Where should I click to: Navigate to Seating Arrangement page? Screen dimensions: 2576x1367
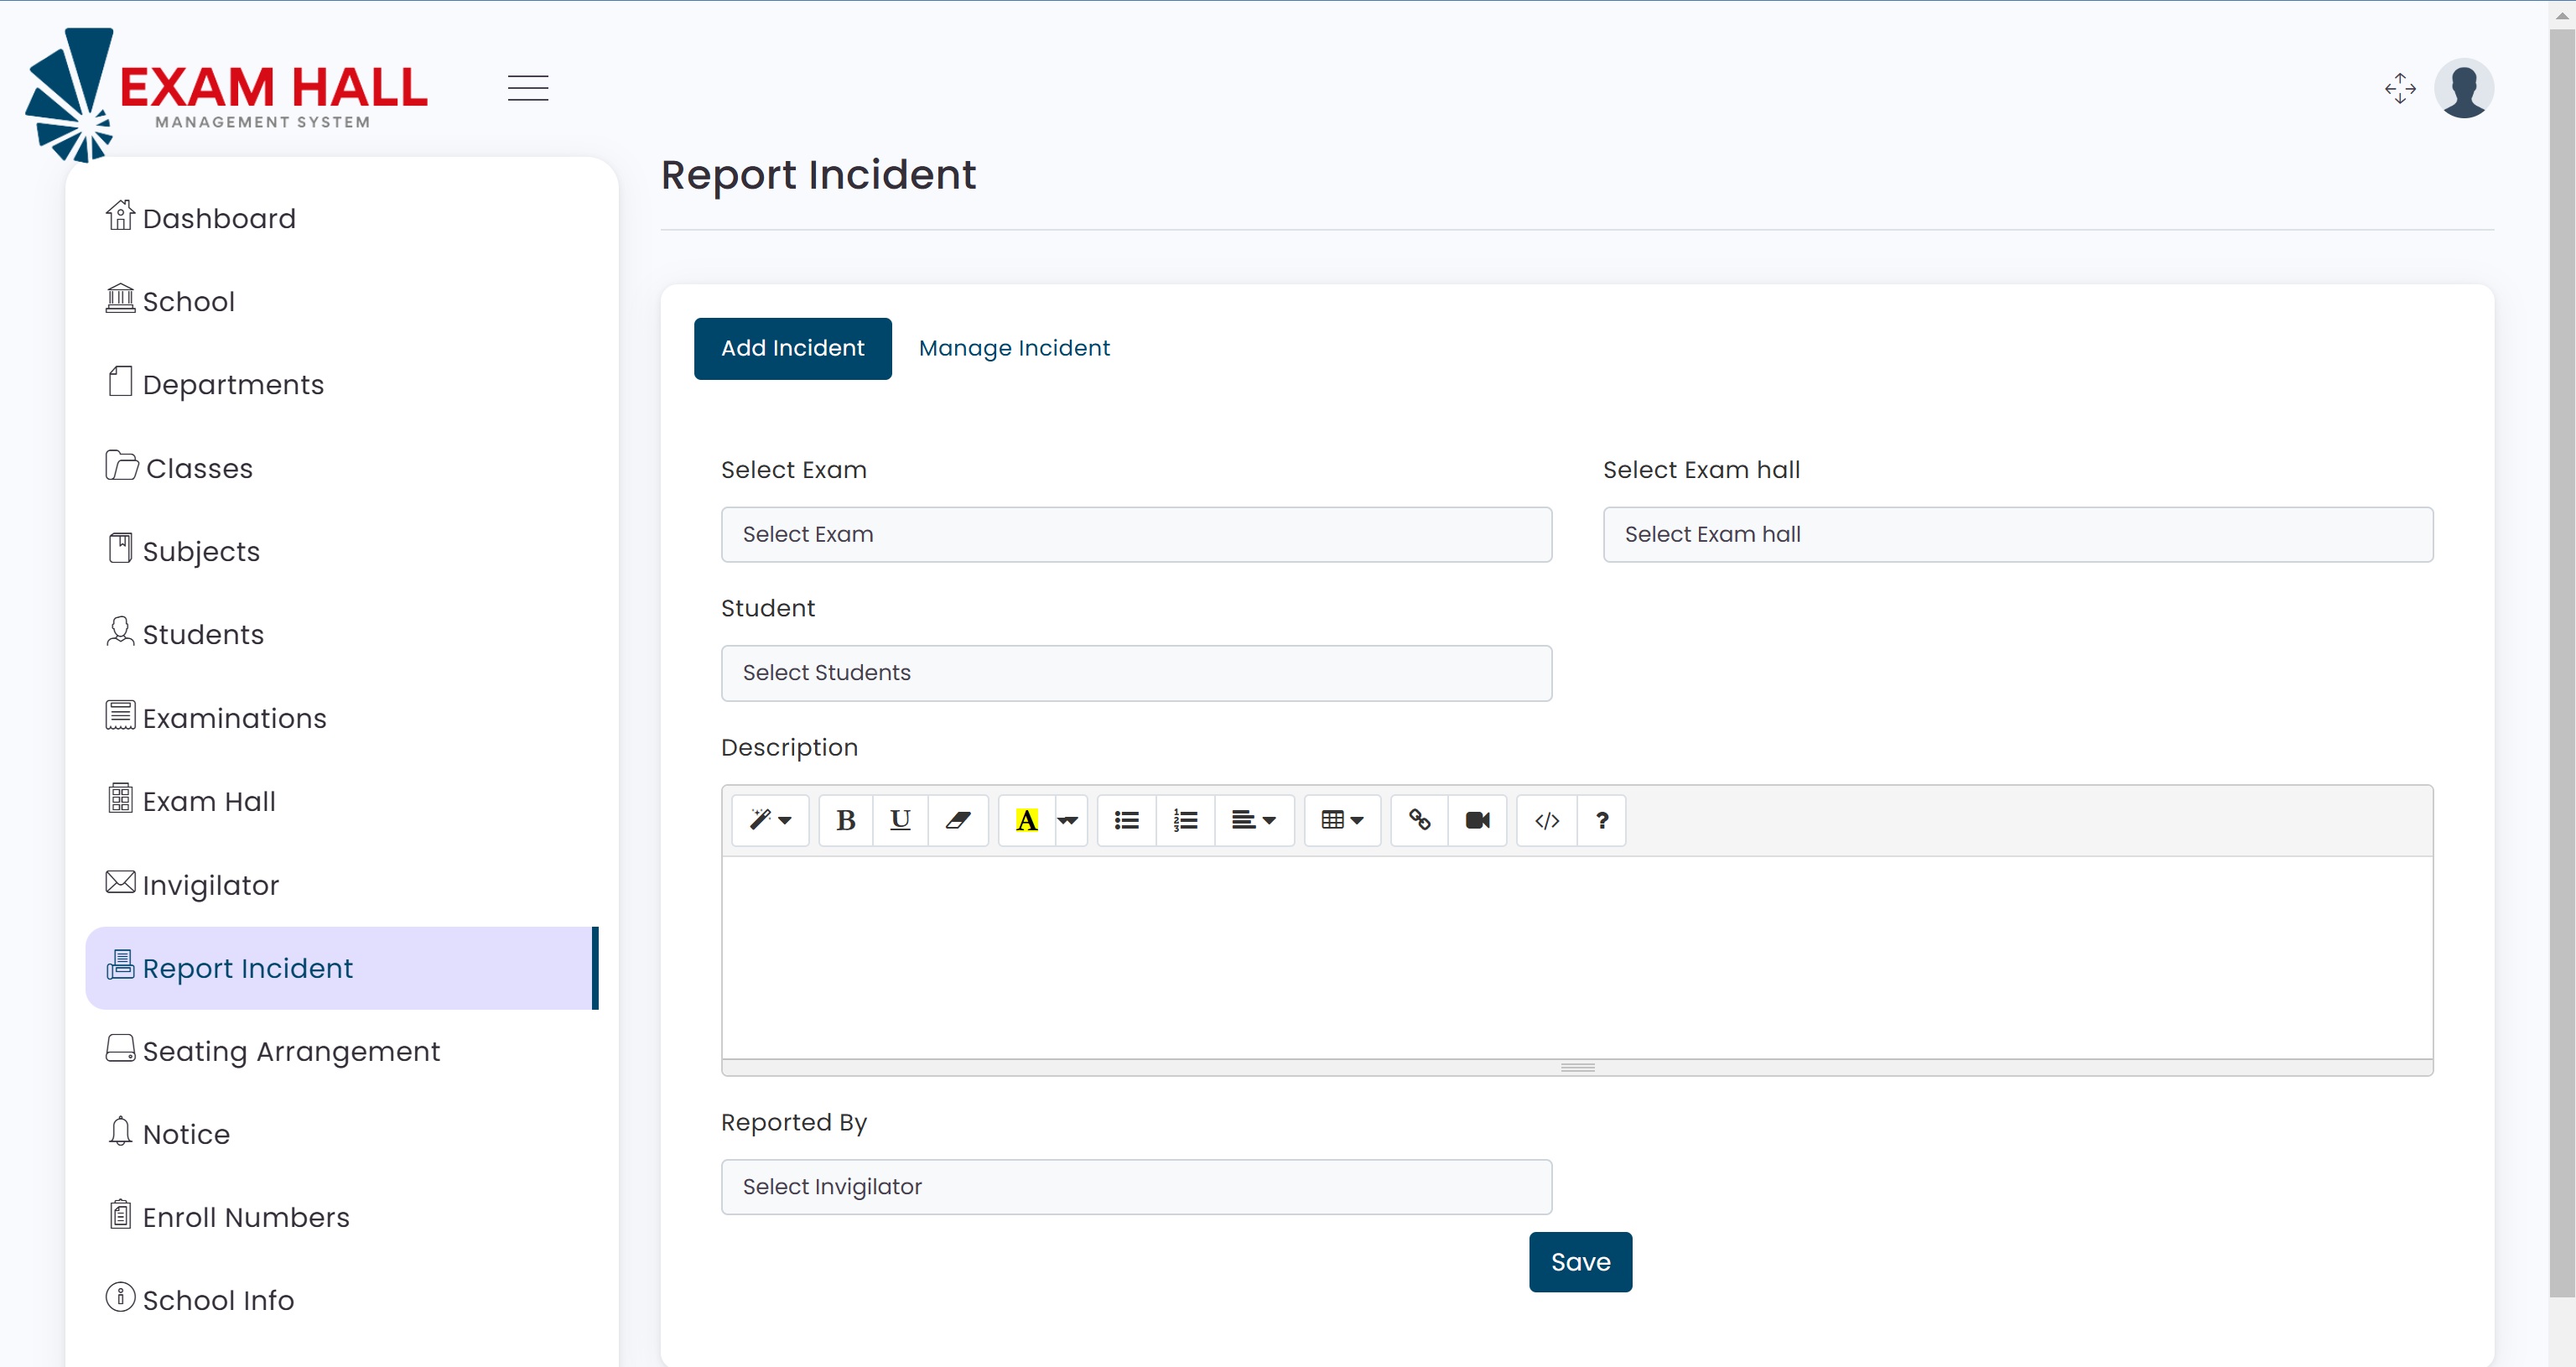pyautogui.click(x=290, y=1050)
